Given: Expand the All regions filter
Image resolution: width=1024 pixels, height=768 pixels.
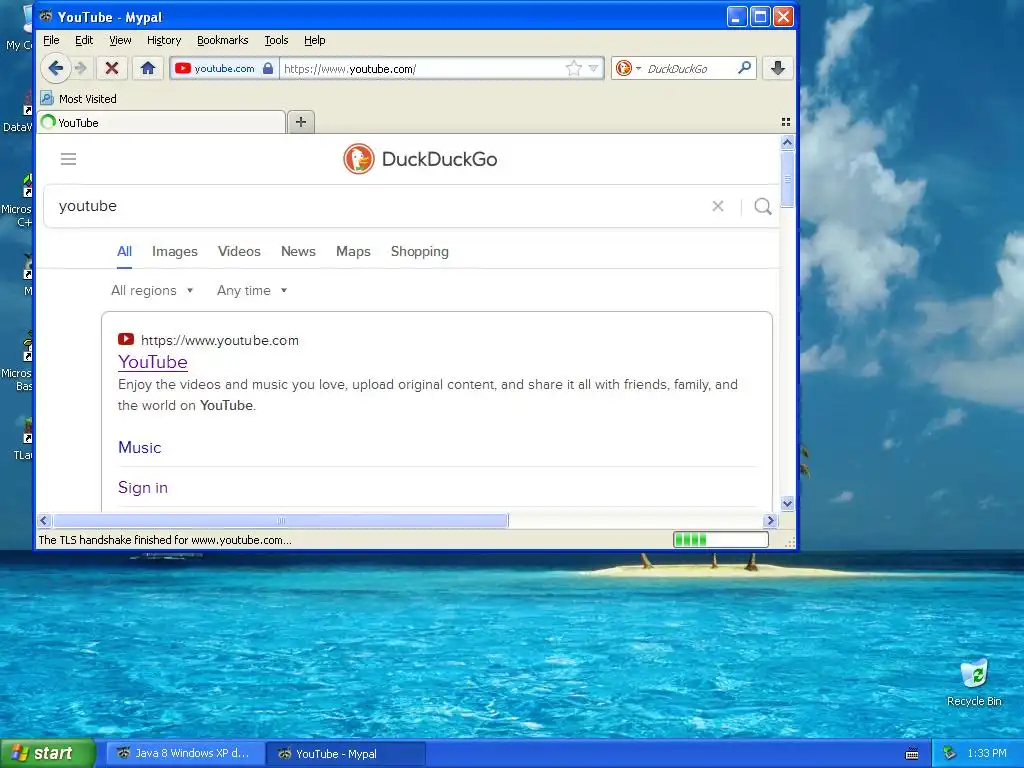Looking at the screenshot, I should [x=152, y=291].
